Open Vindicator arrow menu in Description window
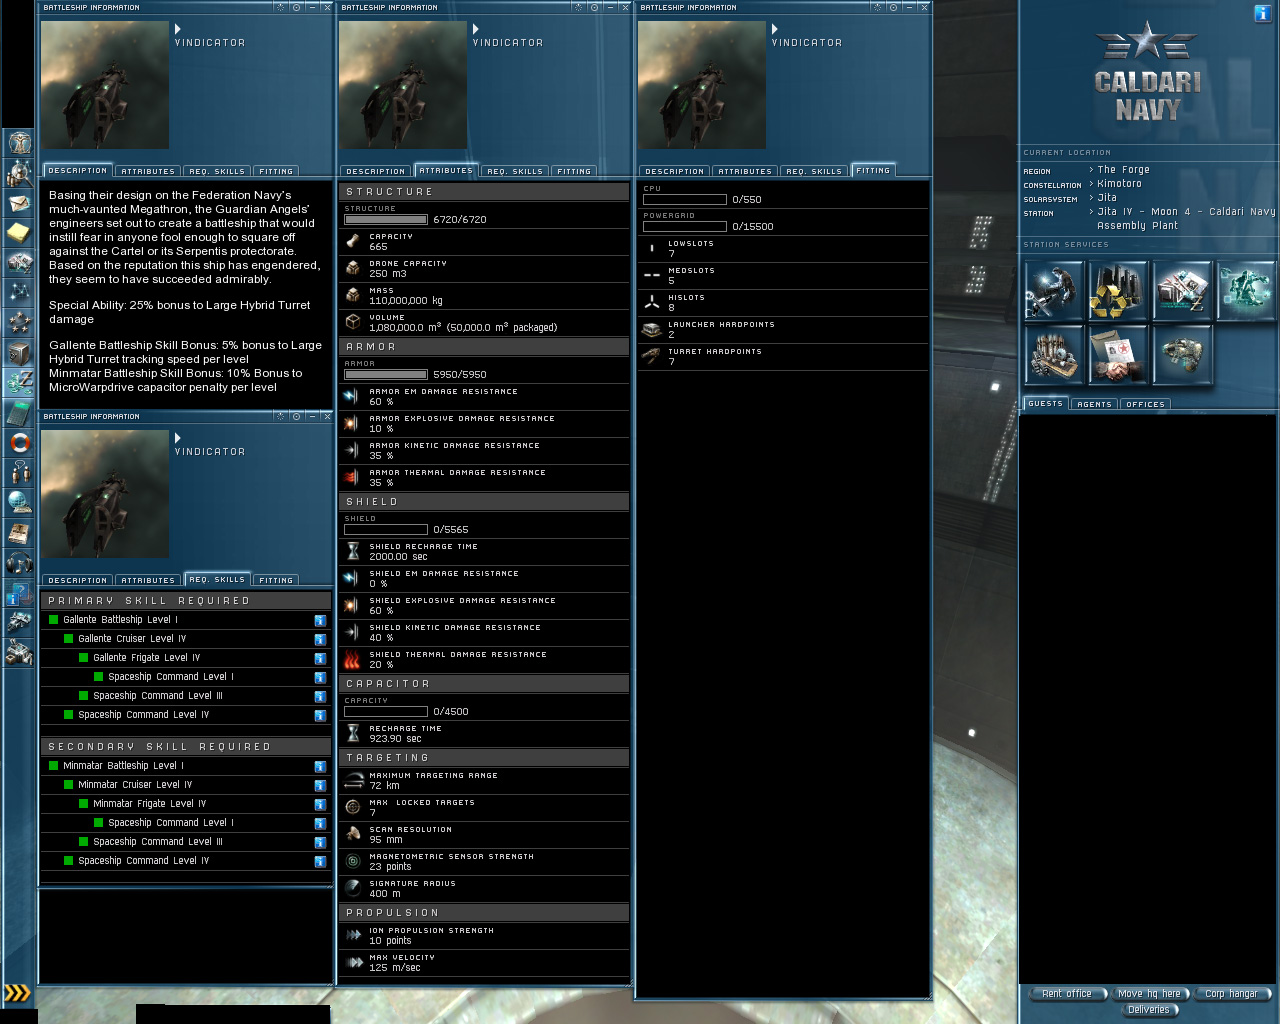Image resolution: width=1280 pixels, height=1024 pixels. 178,29
